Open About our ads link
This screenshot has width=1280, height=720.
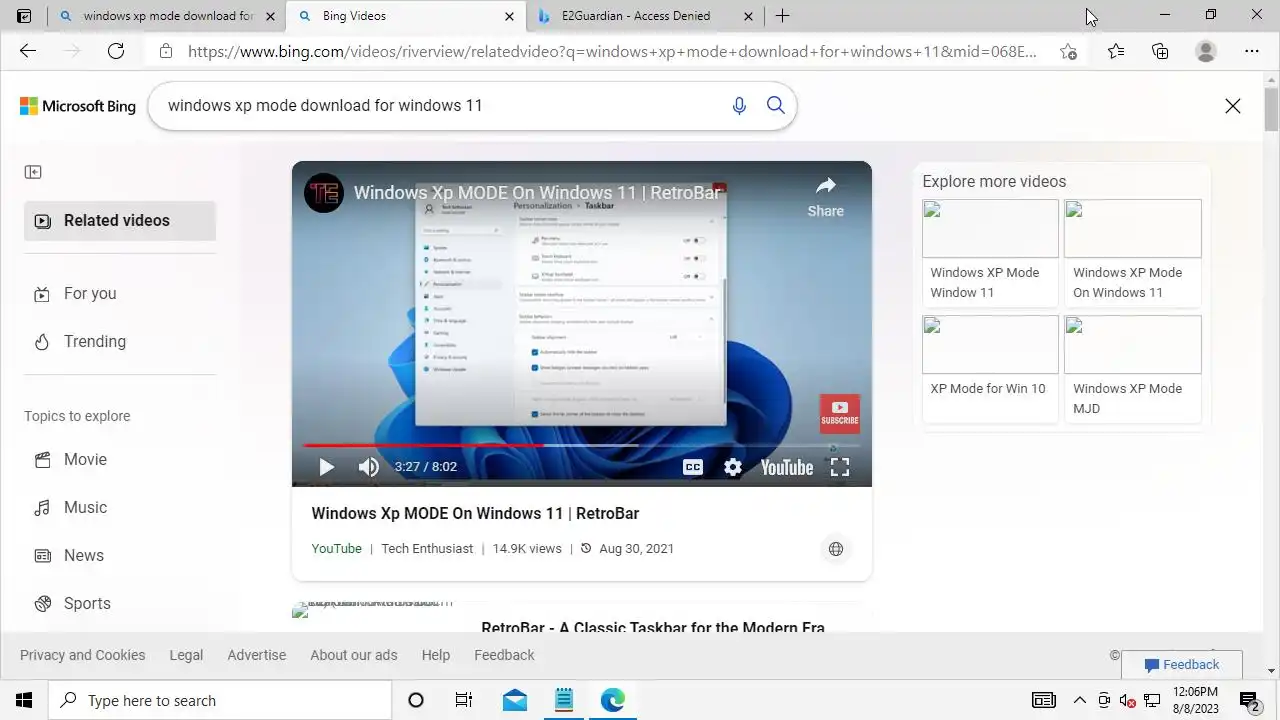click(x=353, y=655)
